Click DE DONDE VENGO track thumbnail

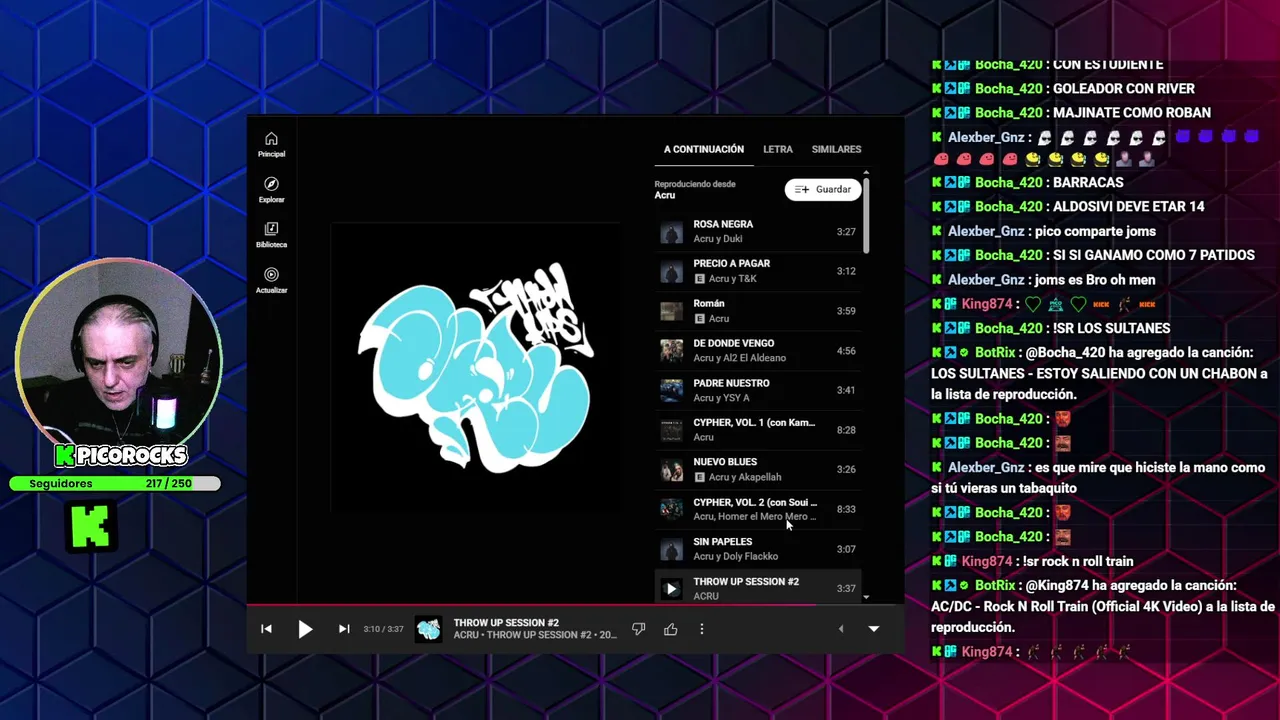[x=671, y=351]
